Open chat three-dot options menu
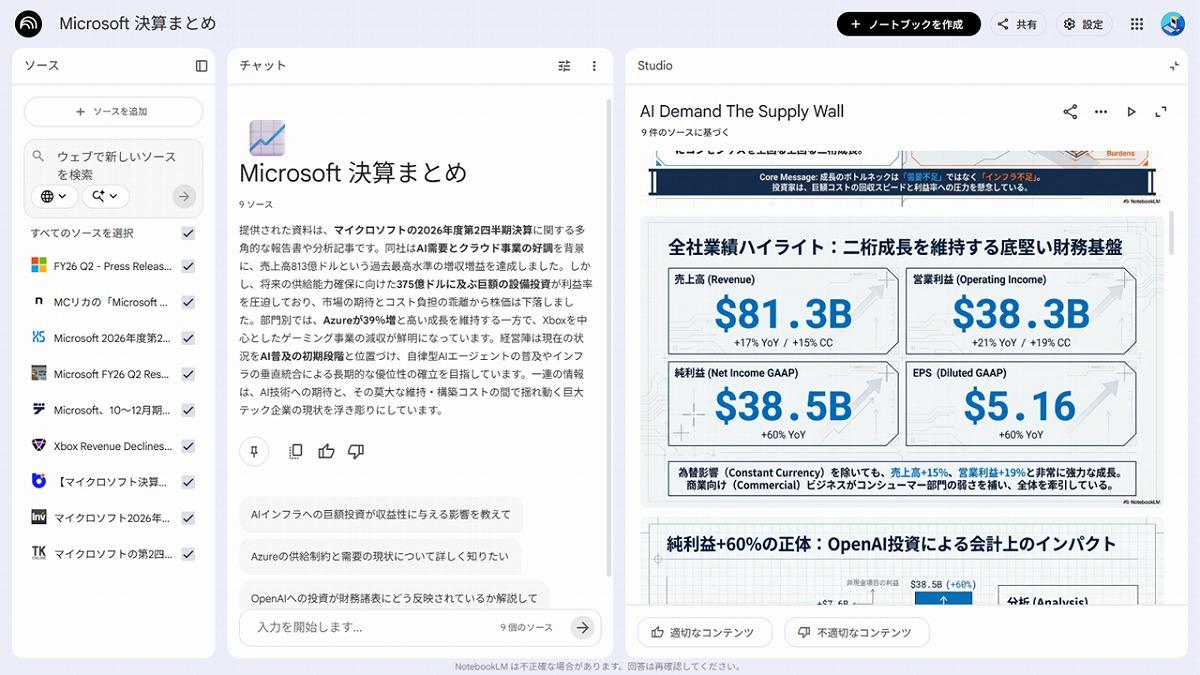This screenshot has height=675, width=1200. pos(594,66)
